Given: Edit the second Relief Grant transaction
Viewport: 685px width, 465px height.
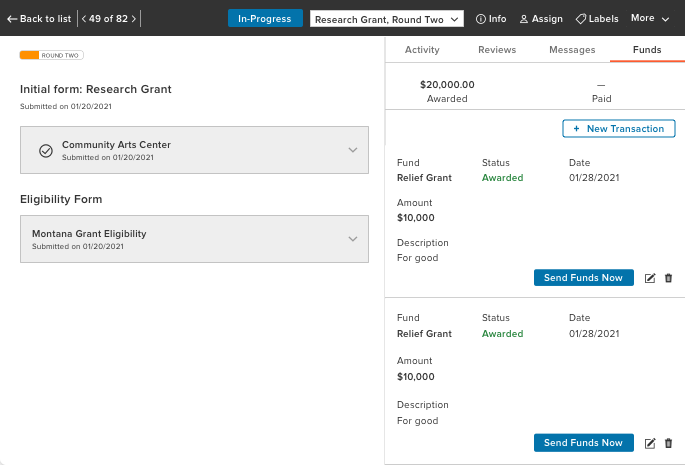Looking at the screenshot, I should (x=650, y=443).
